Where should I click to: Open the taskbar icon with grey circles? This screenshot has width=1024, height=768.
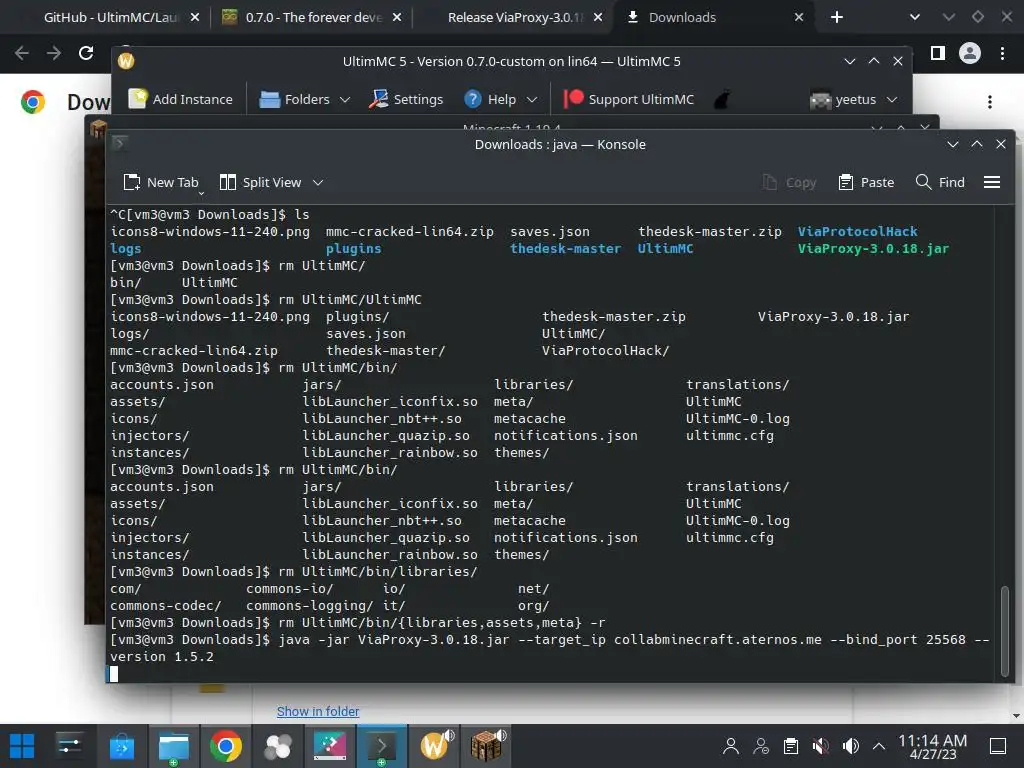pyautogui.click(x=278, y=746)
